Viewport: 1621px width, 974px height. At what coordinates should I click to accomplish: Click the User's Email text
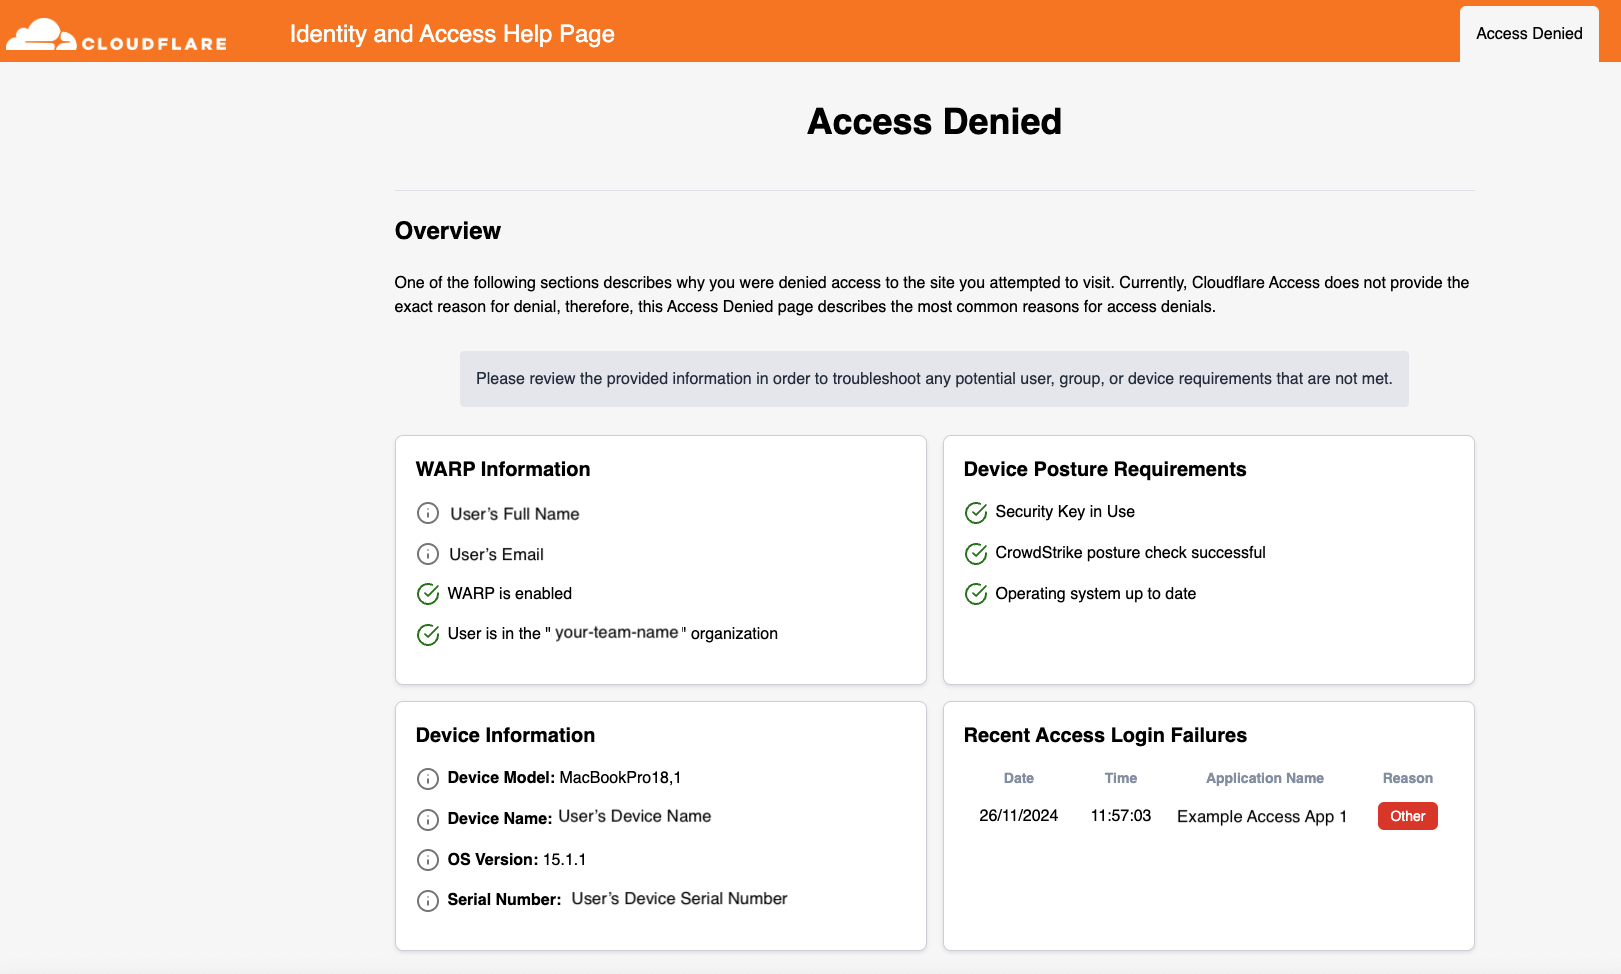click(x=496, y=555)
